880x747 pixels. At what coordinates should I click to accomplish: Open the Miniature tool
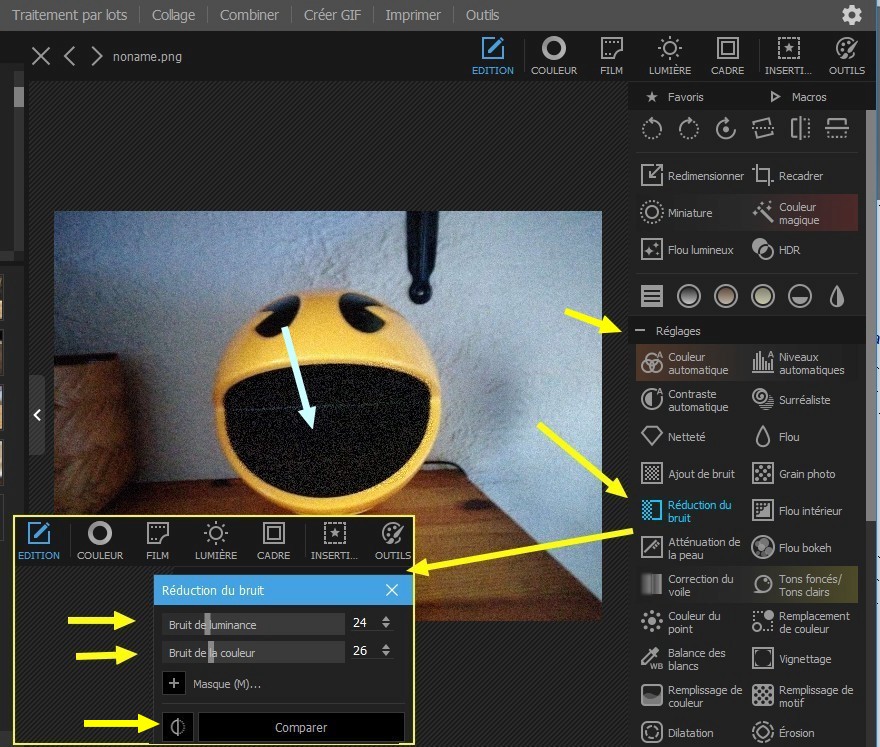[x=677, y=213]
